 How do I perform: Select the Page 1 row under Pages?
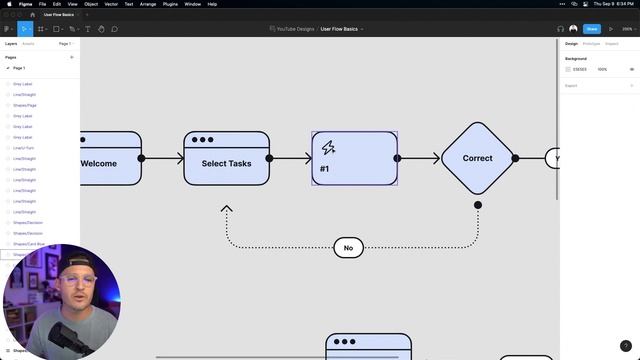tap(40, 68)
